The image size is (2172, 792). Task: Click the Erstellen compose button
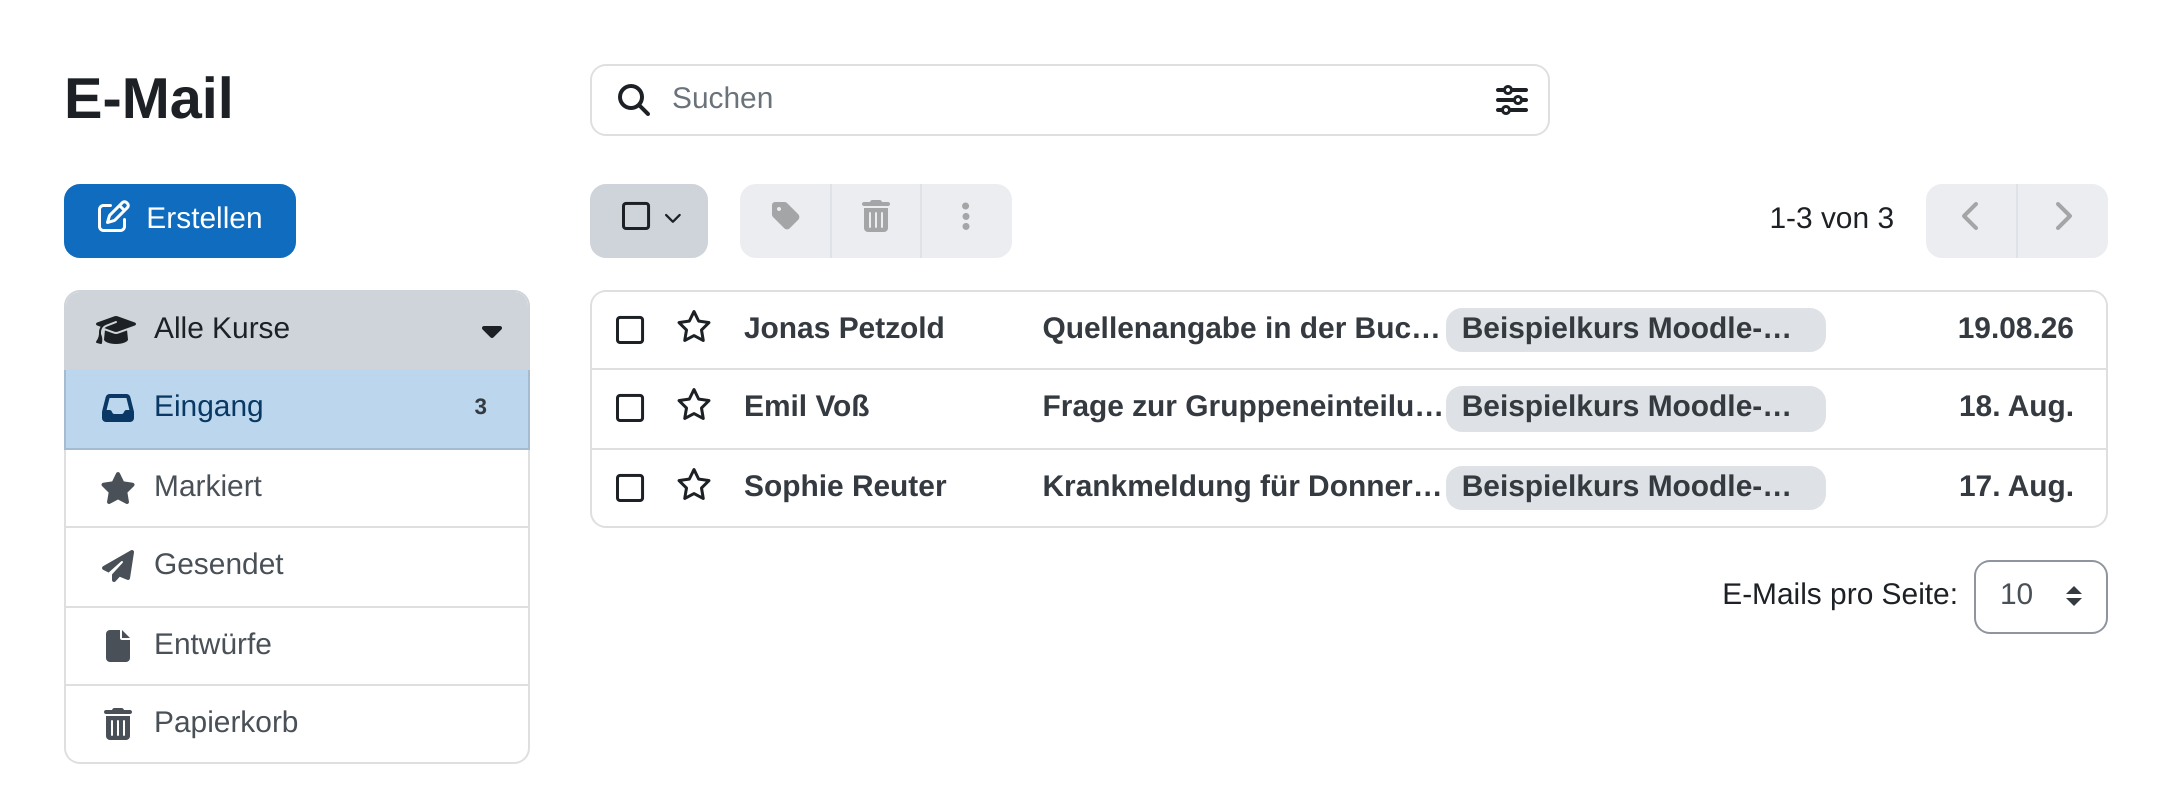point(180,220)
